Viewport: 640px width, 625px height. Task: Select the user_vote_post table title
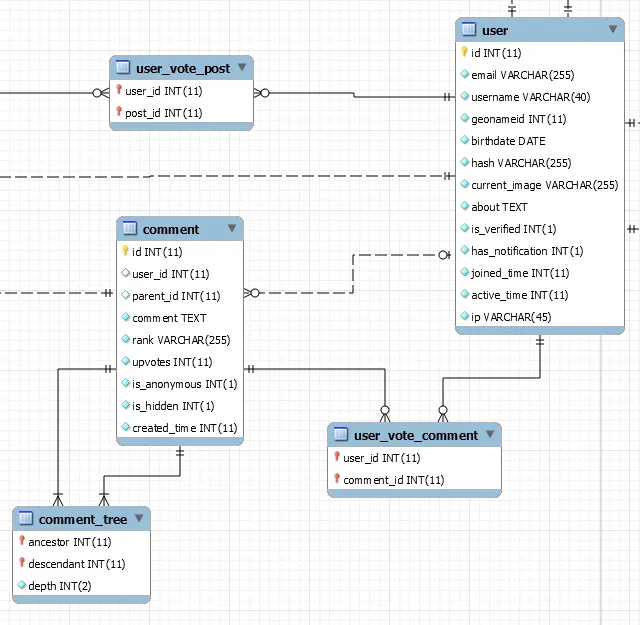click(x=183, y=69)
